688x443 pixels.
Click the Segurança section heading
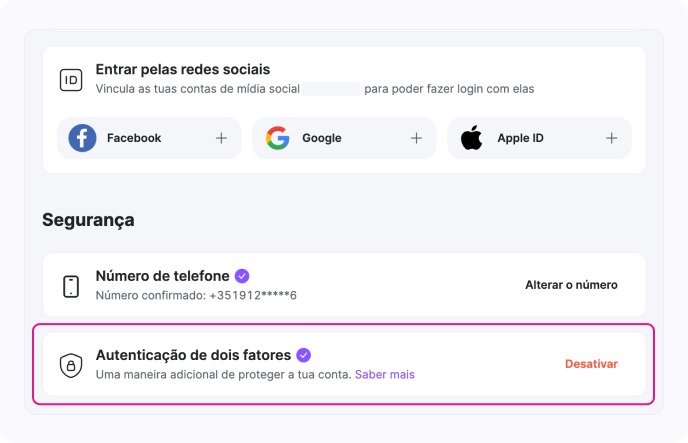[88, 220]
